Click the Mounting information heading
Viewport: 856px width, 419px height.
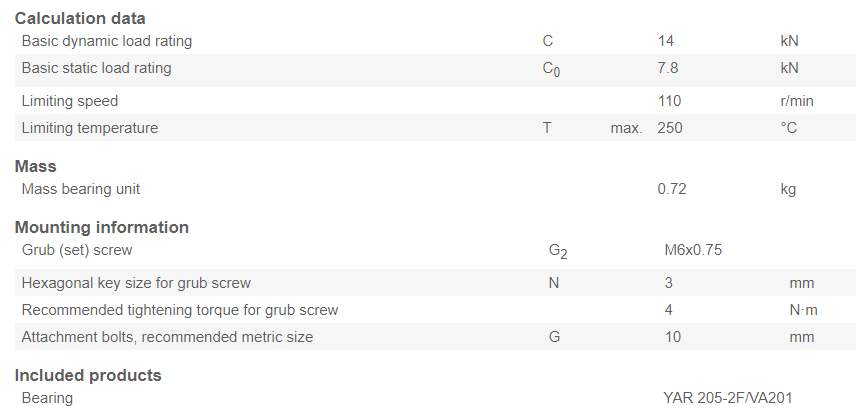102,227
